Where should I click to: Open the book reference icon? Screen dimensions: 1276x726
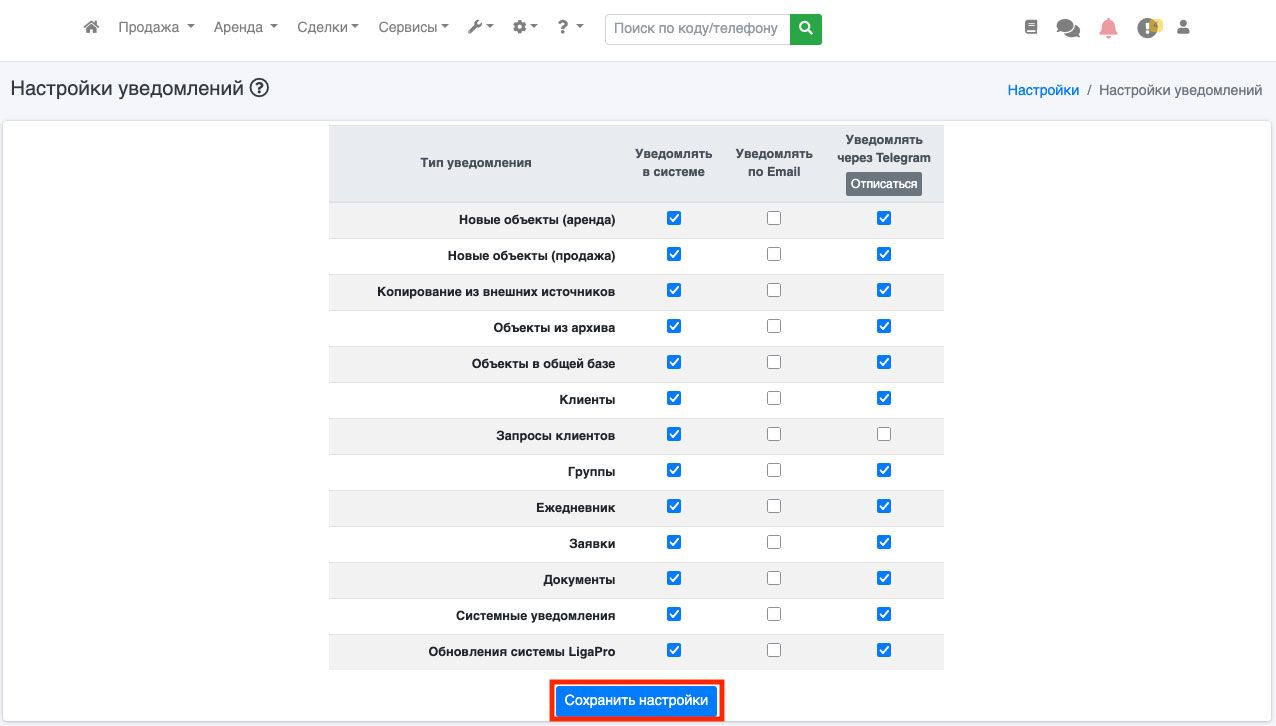1031,28
